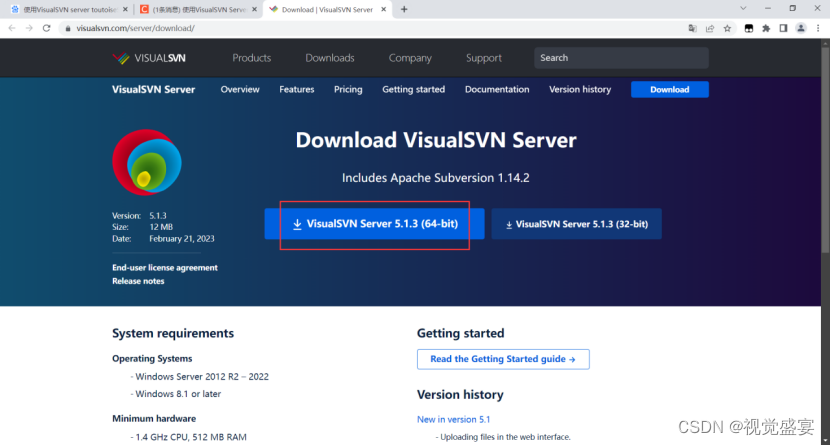Open the Support menu
Image resolution: width=830 pixels, height=445 pixels.
point(484,58)
